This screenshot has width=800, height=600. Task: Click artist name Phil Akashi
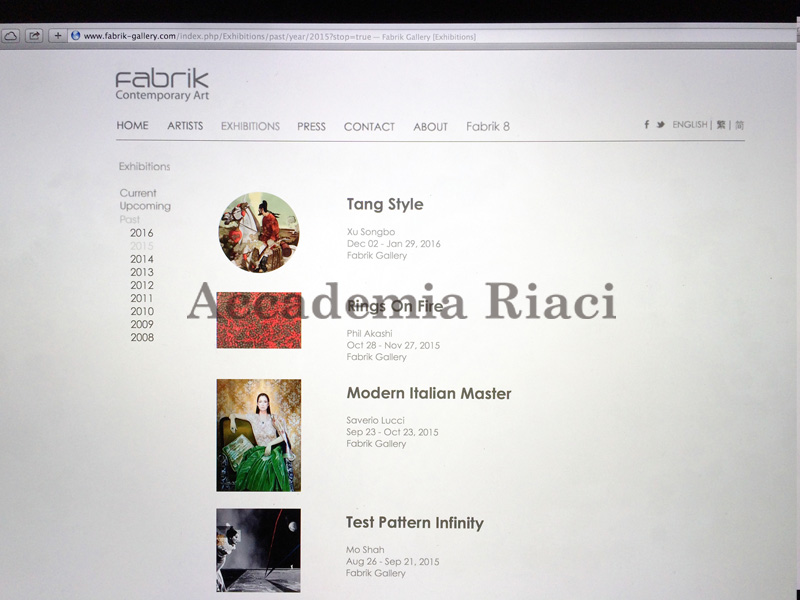tap(369, 334)
